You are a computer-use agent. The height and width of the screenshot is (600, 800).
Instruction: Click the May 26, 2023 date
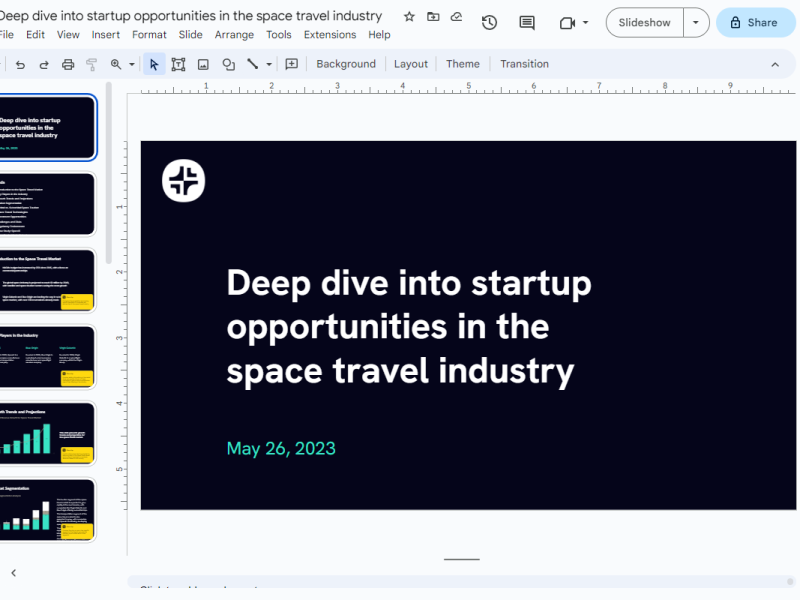click(x=281, y=448)
